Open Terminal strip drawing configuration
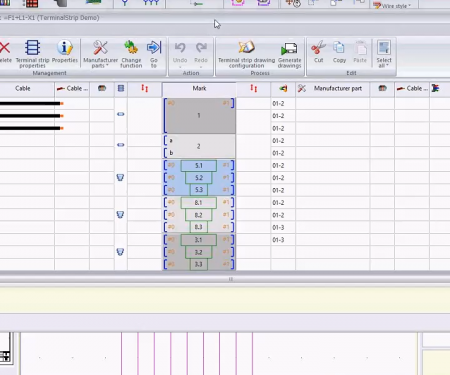Screen dimensions: 450x375 click(246, 53)
